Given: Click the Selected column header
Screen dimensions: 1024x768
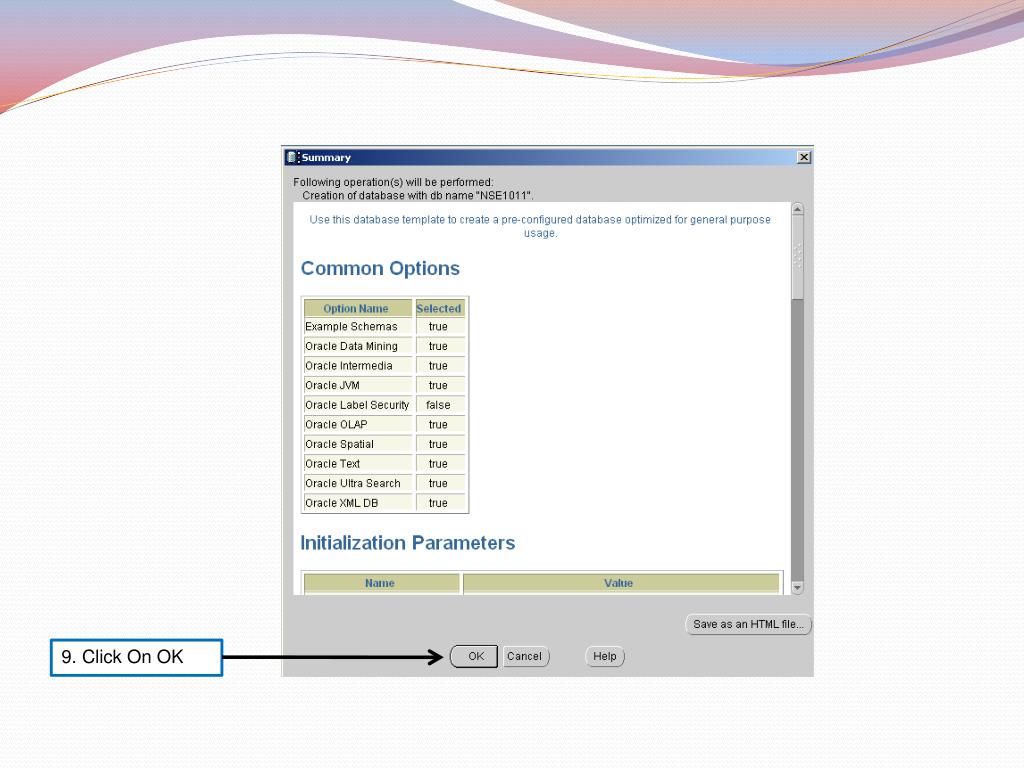Looking at the screenshot, I should tap(440, 308).
